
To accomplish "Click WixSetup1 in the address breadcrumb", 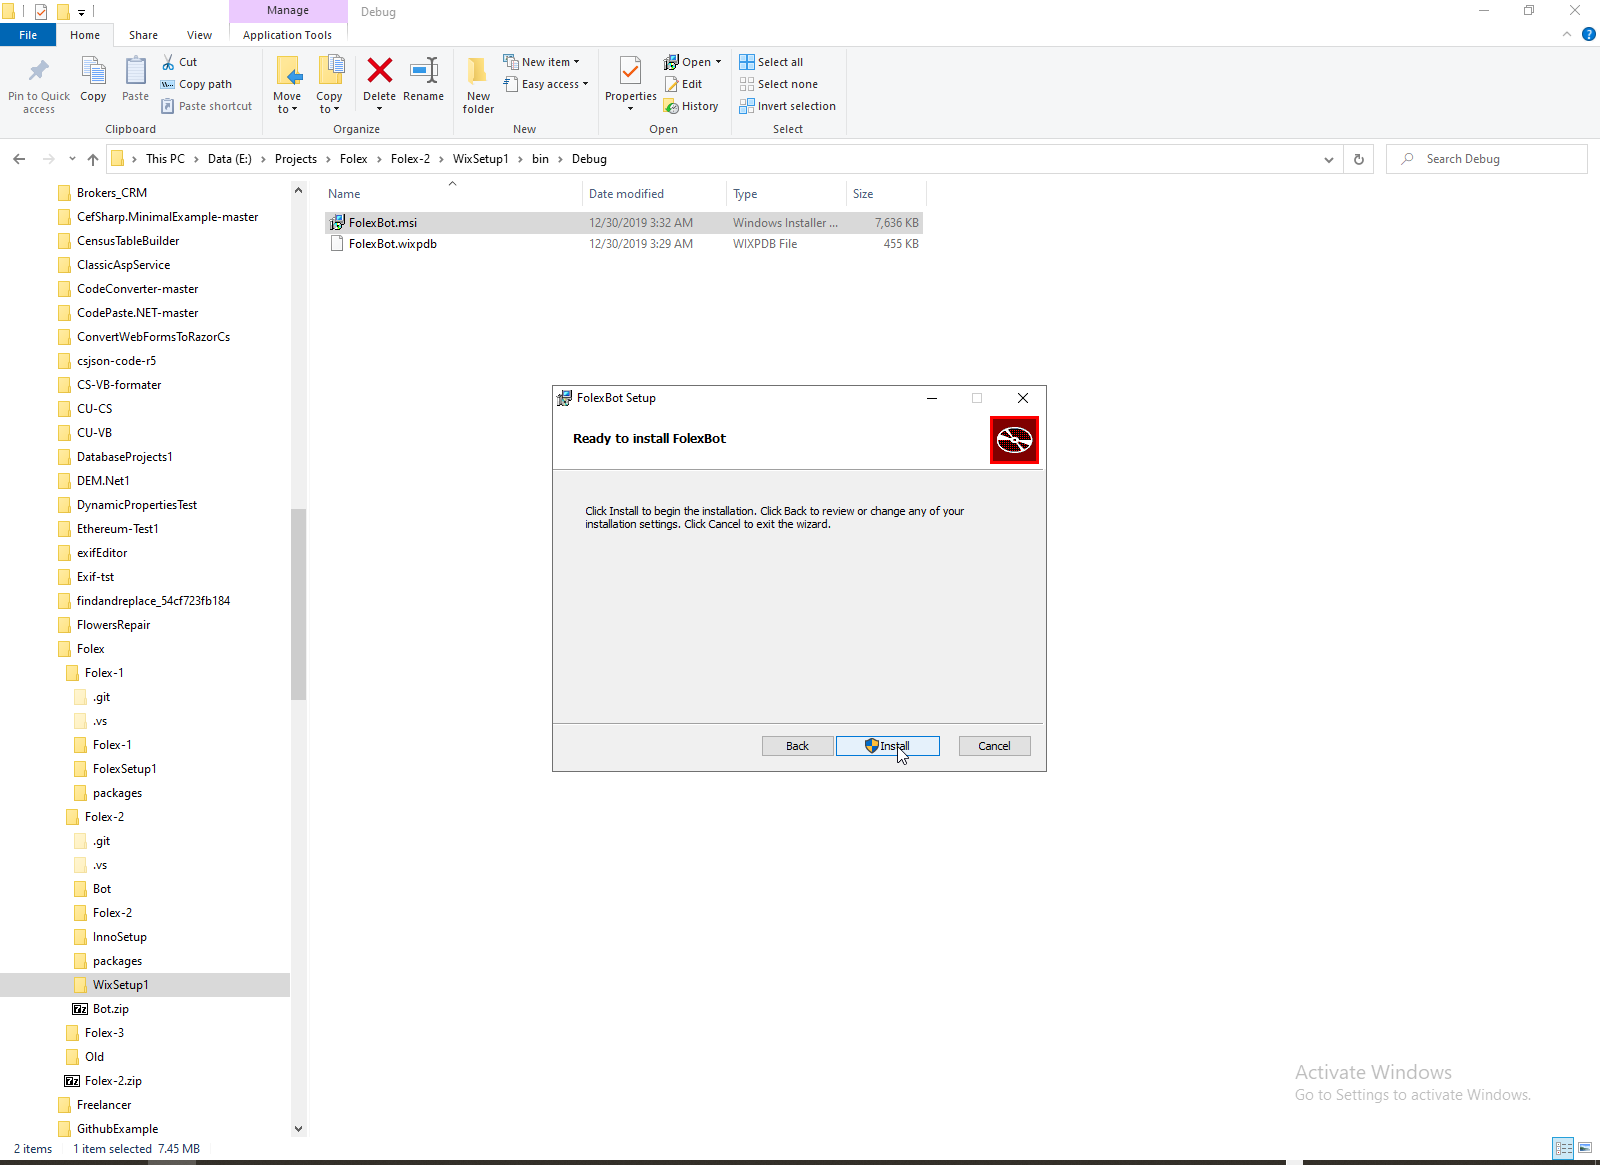I will 481,159.
